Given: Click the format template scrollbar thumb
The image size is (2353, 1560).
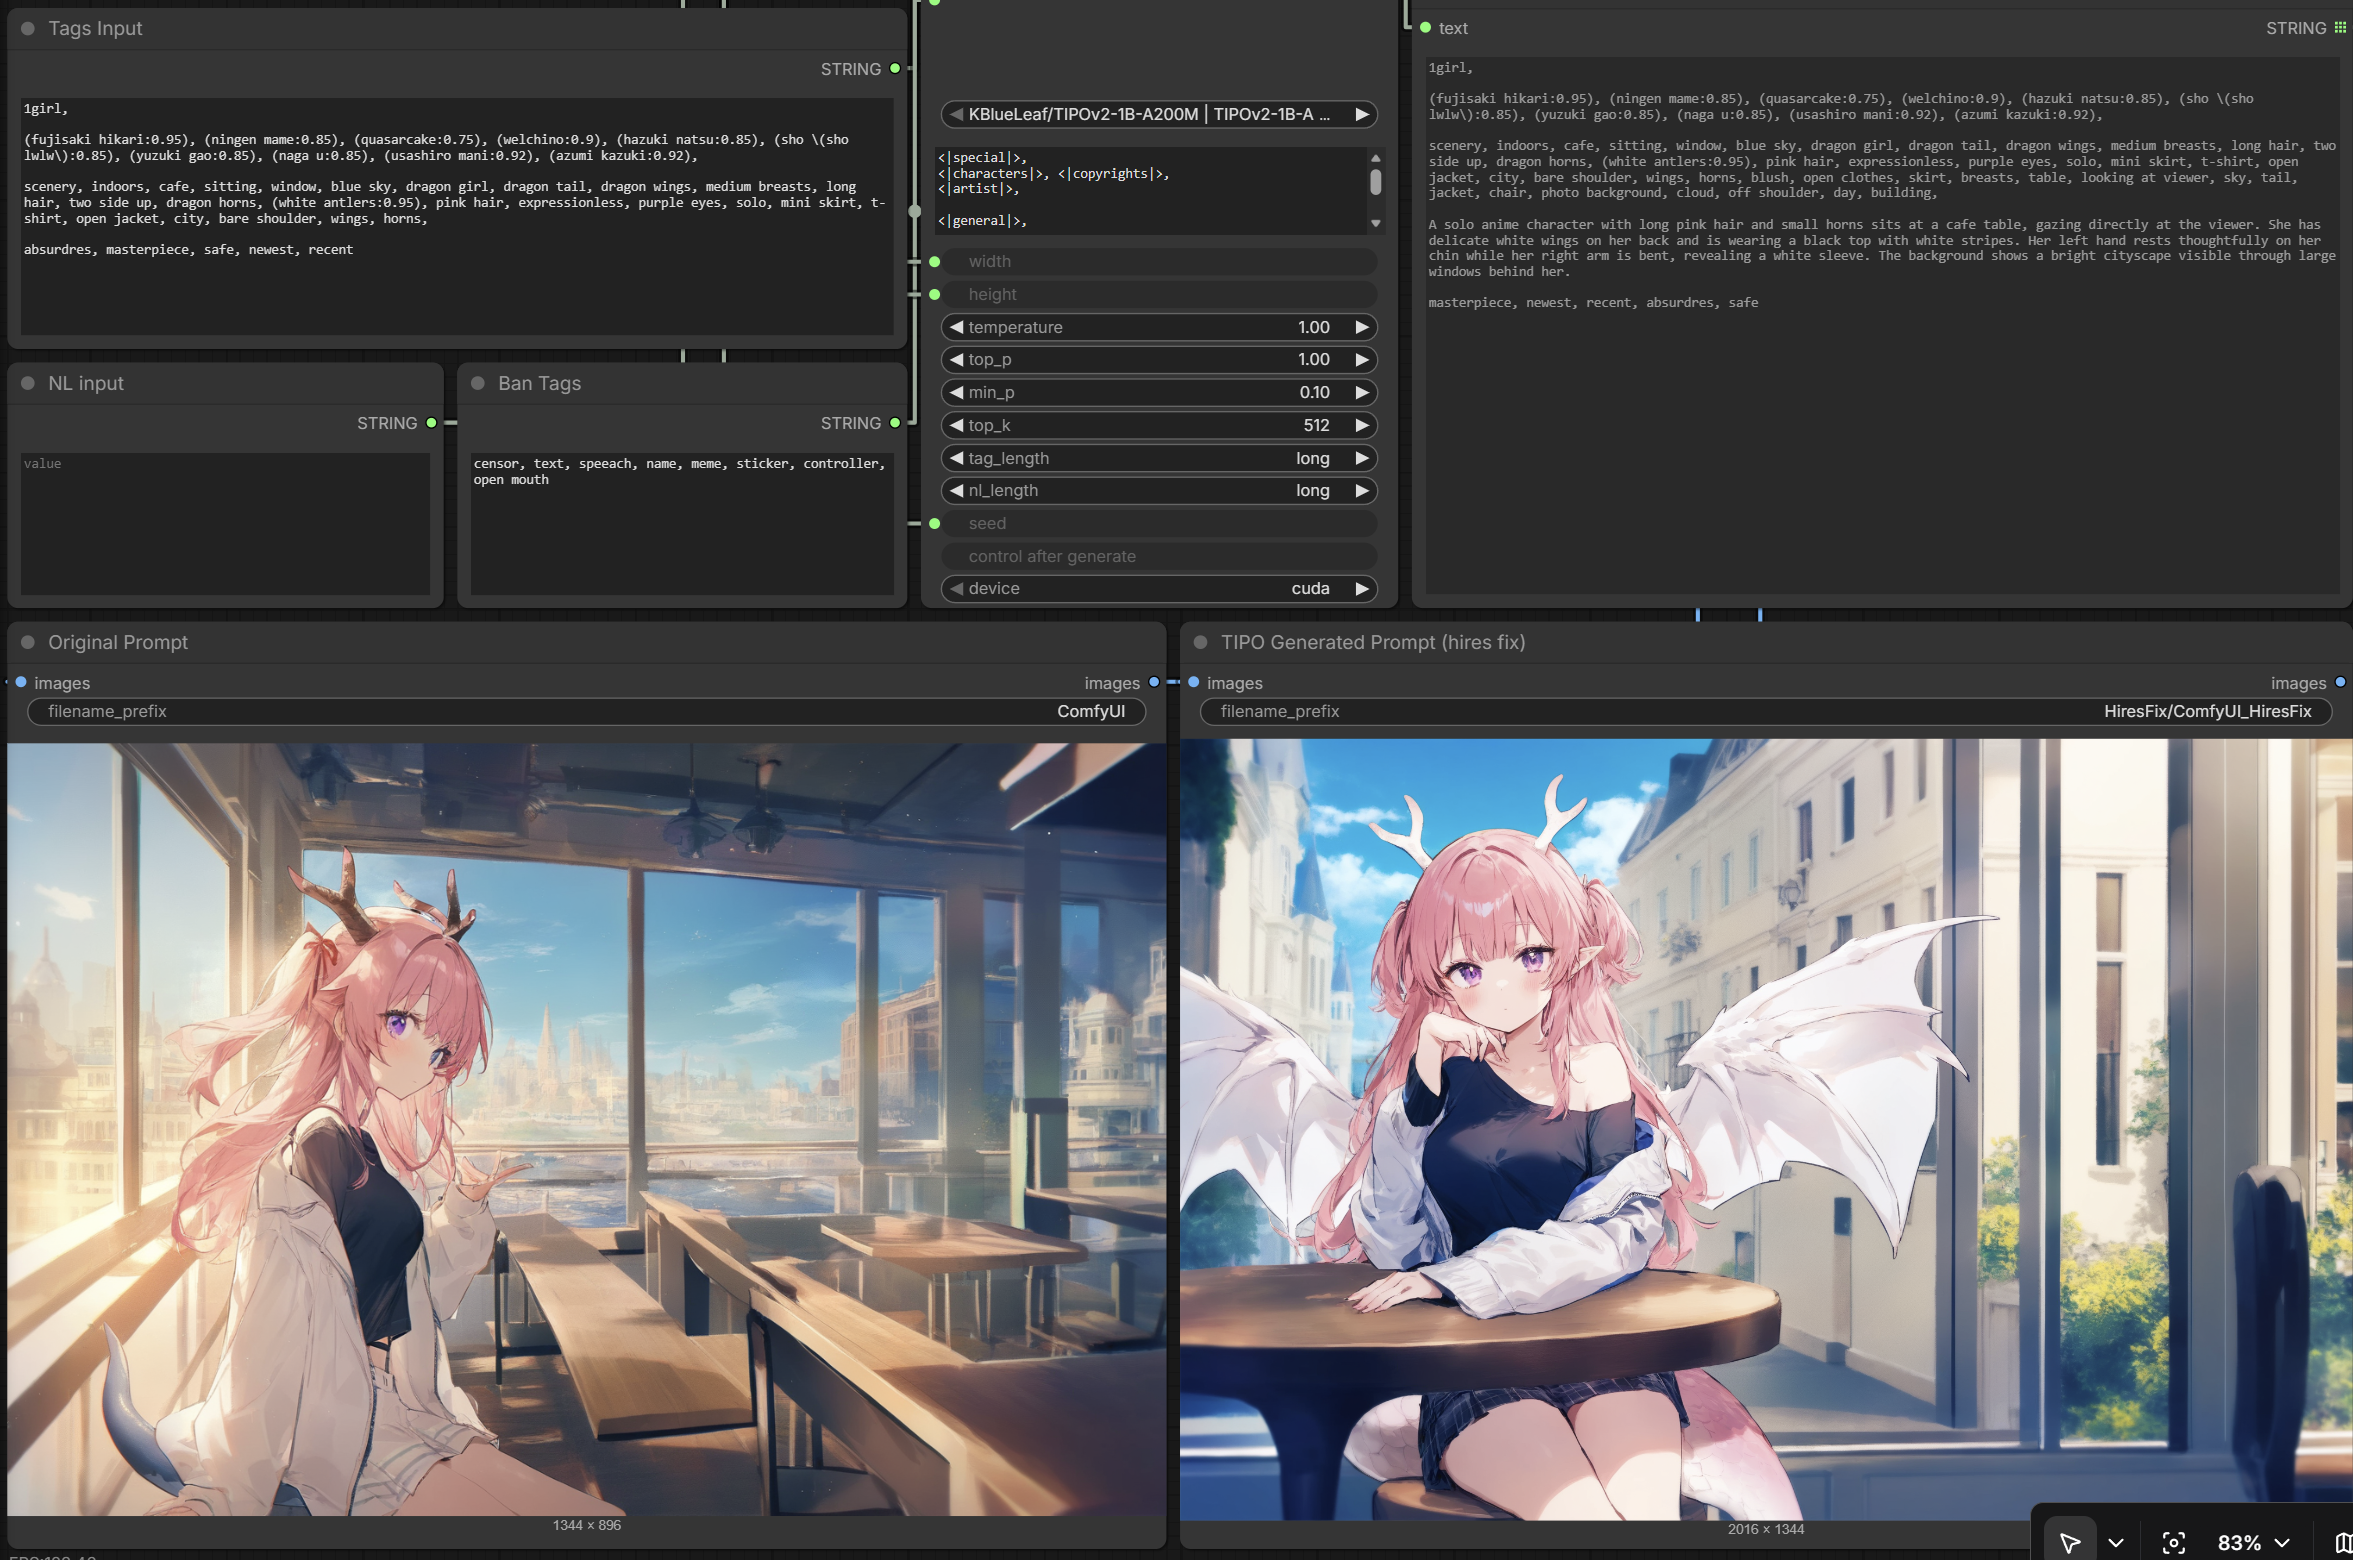Looking at the screenshot, I should pos(1376,182).
